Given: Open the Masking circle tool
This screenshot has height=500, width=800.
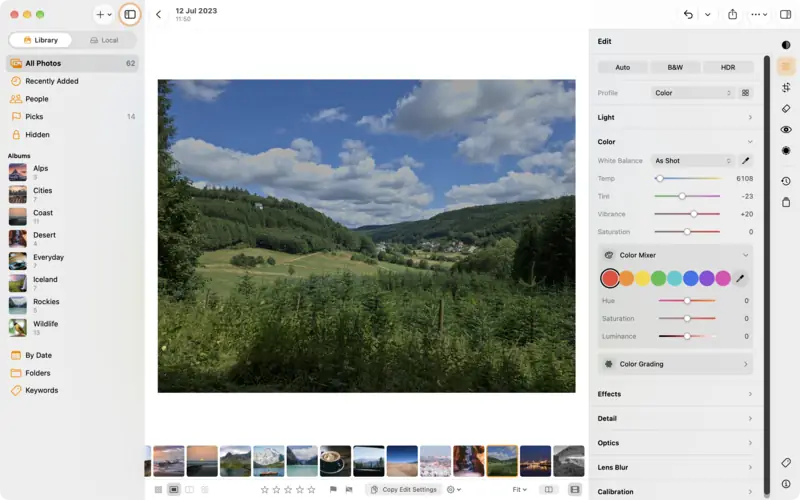Looking at the screenshot, I should 786,151.
